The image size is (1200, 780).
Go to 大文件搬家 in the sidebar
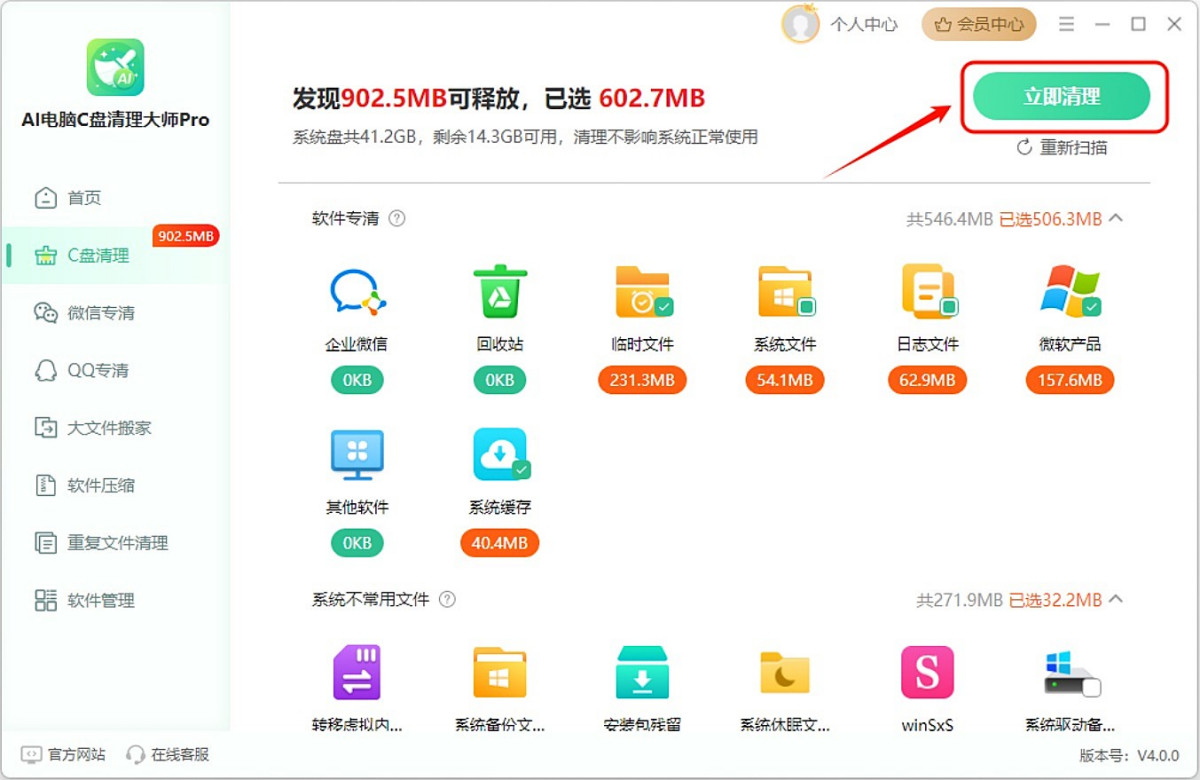[x=108, y=428]
